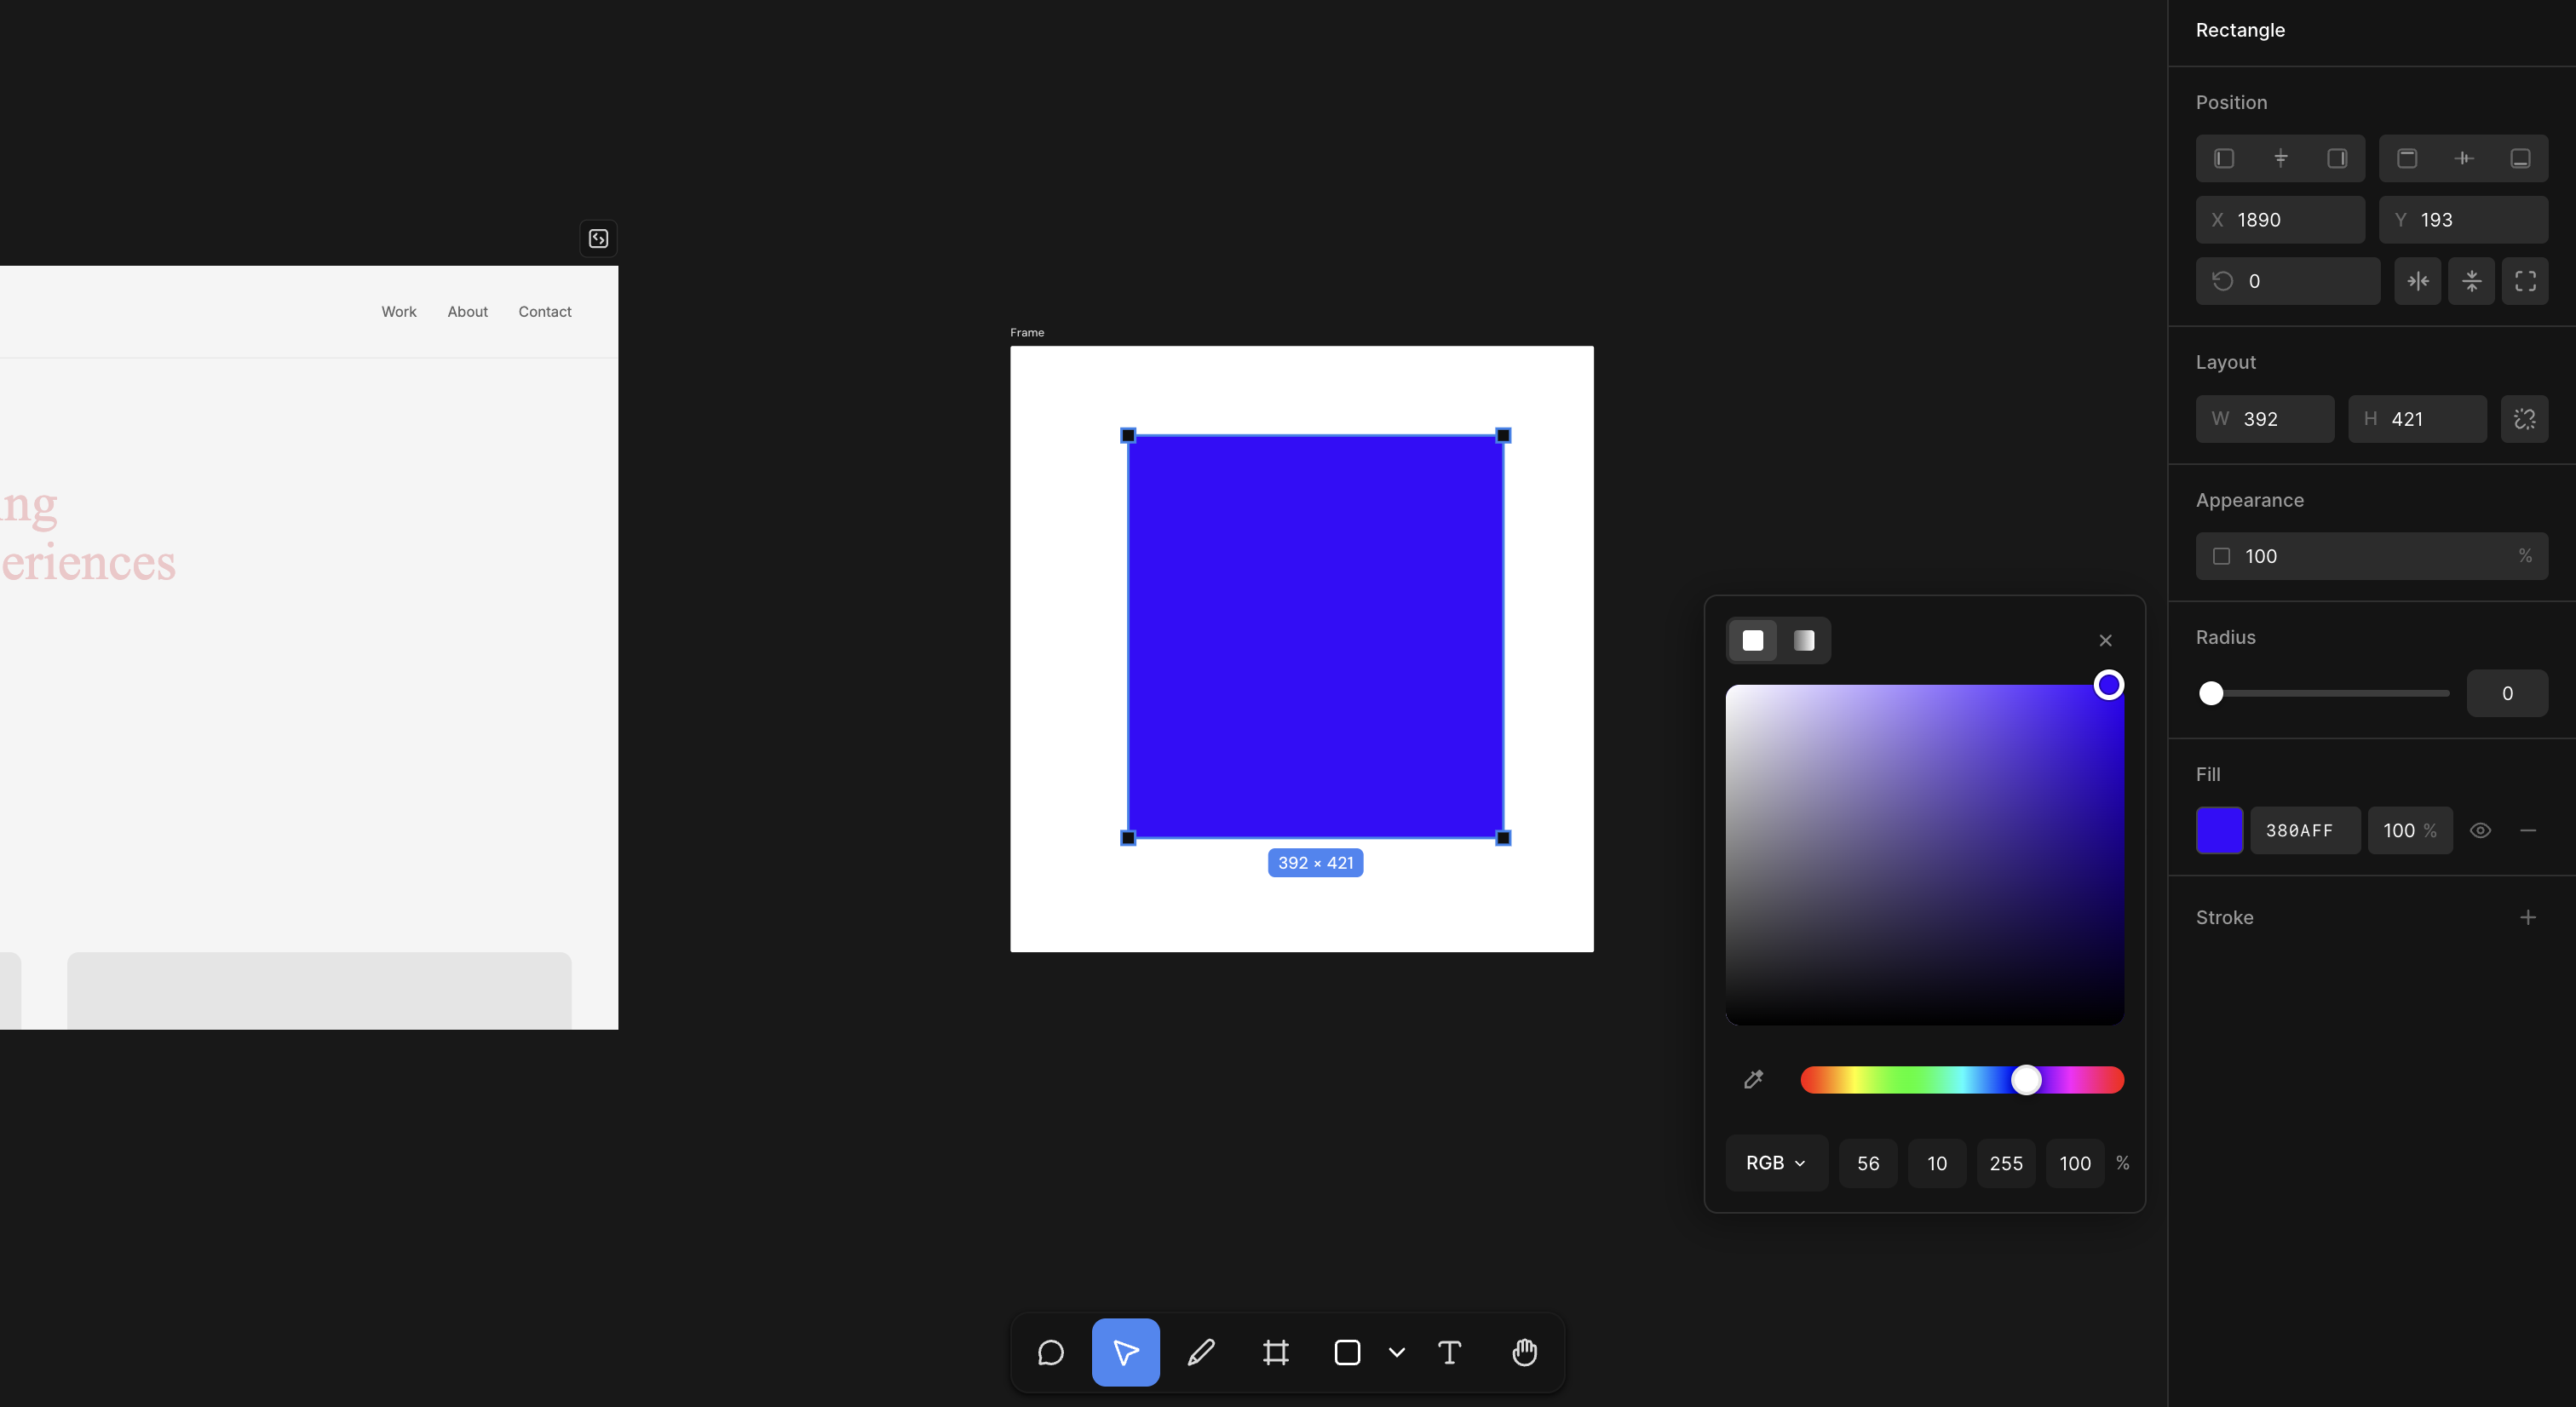
Task: Click flip horizontal icon in Position
Action: tap(2418, 281)
